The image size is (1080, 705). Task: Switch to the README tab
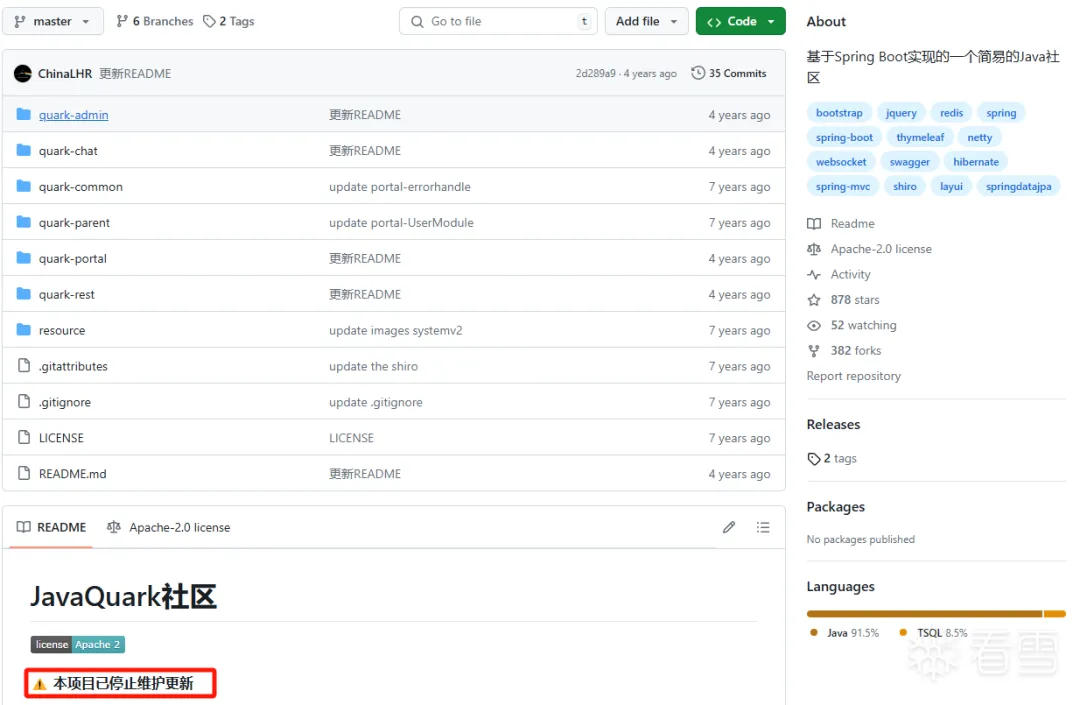[52, 527]
